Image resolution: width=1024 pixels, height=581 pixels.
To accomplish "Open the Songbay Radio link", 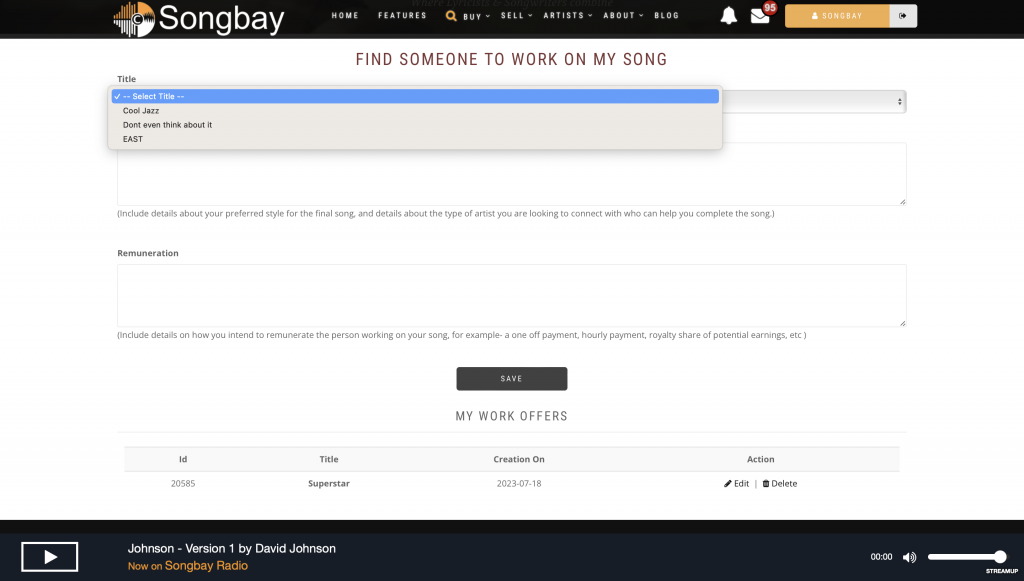I will tap(206, 566).
